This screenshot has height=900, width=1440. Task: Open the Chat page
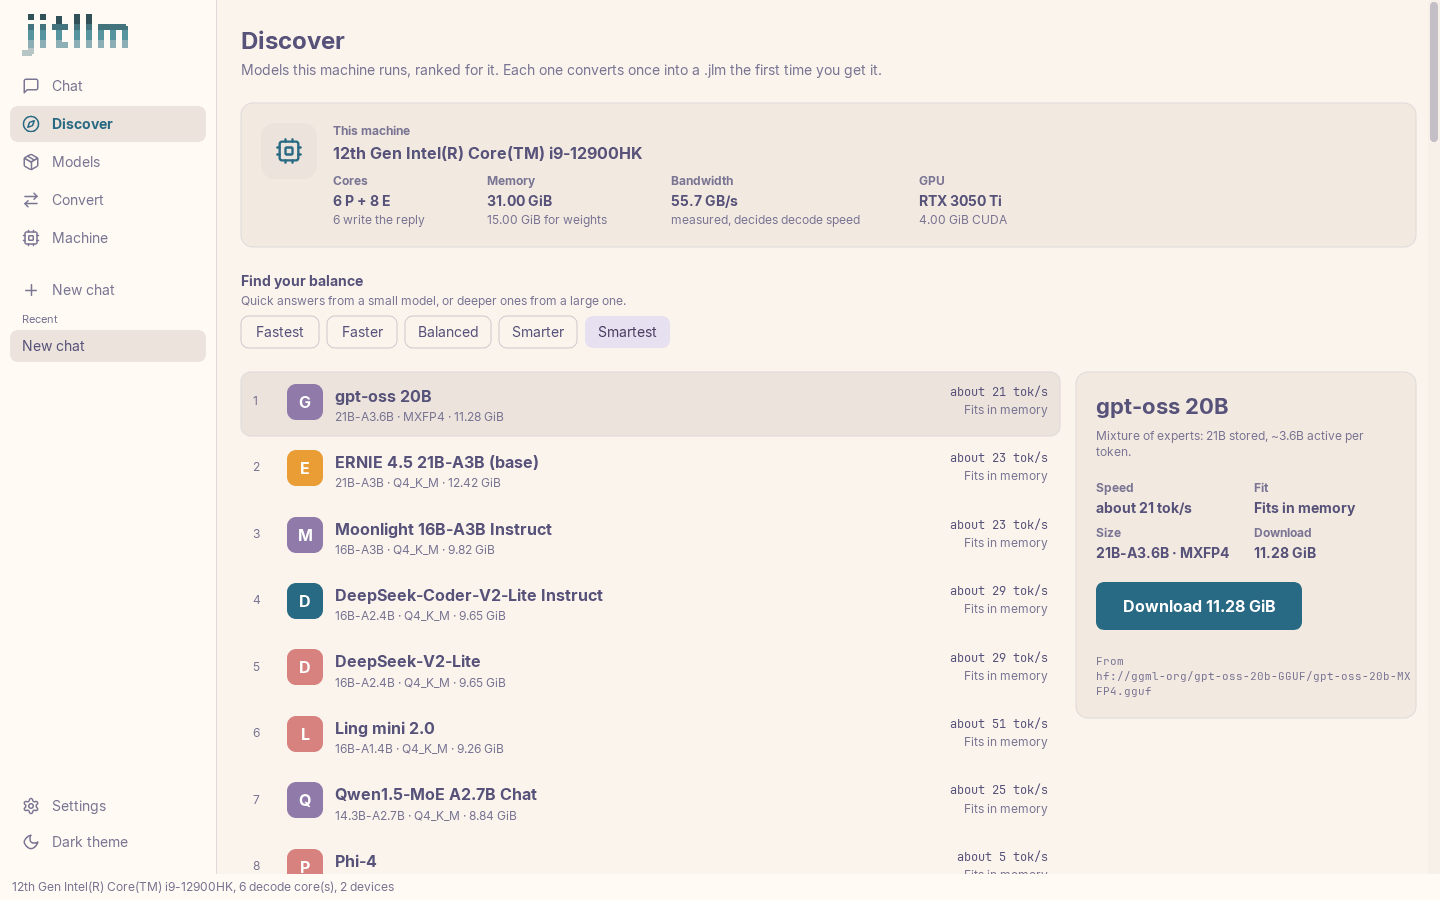[108, 86]
